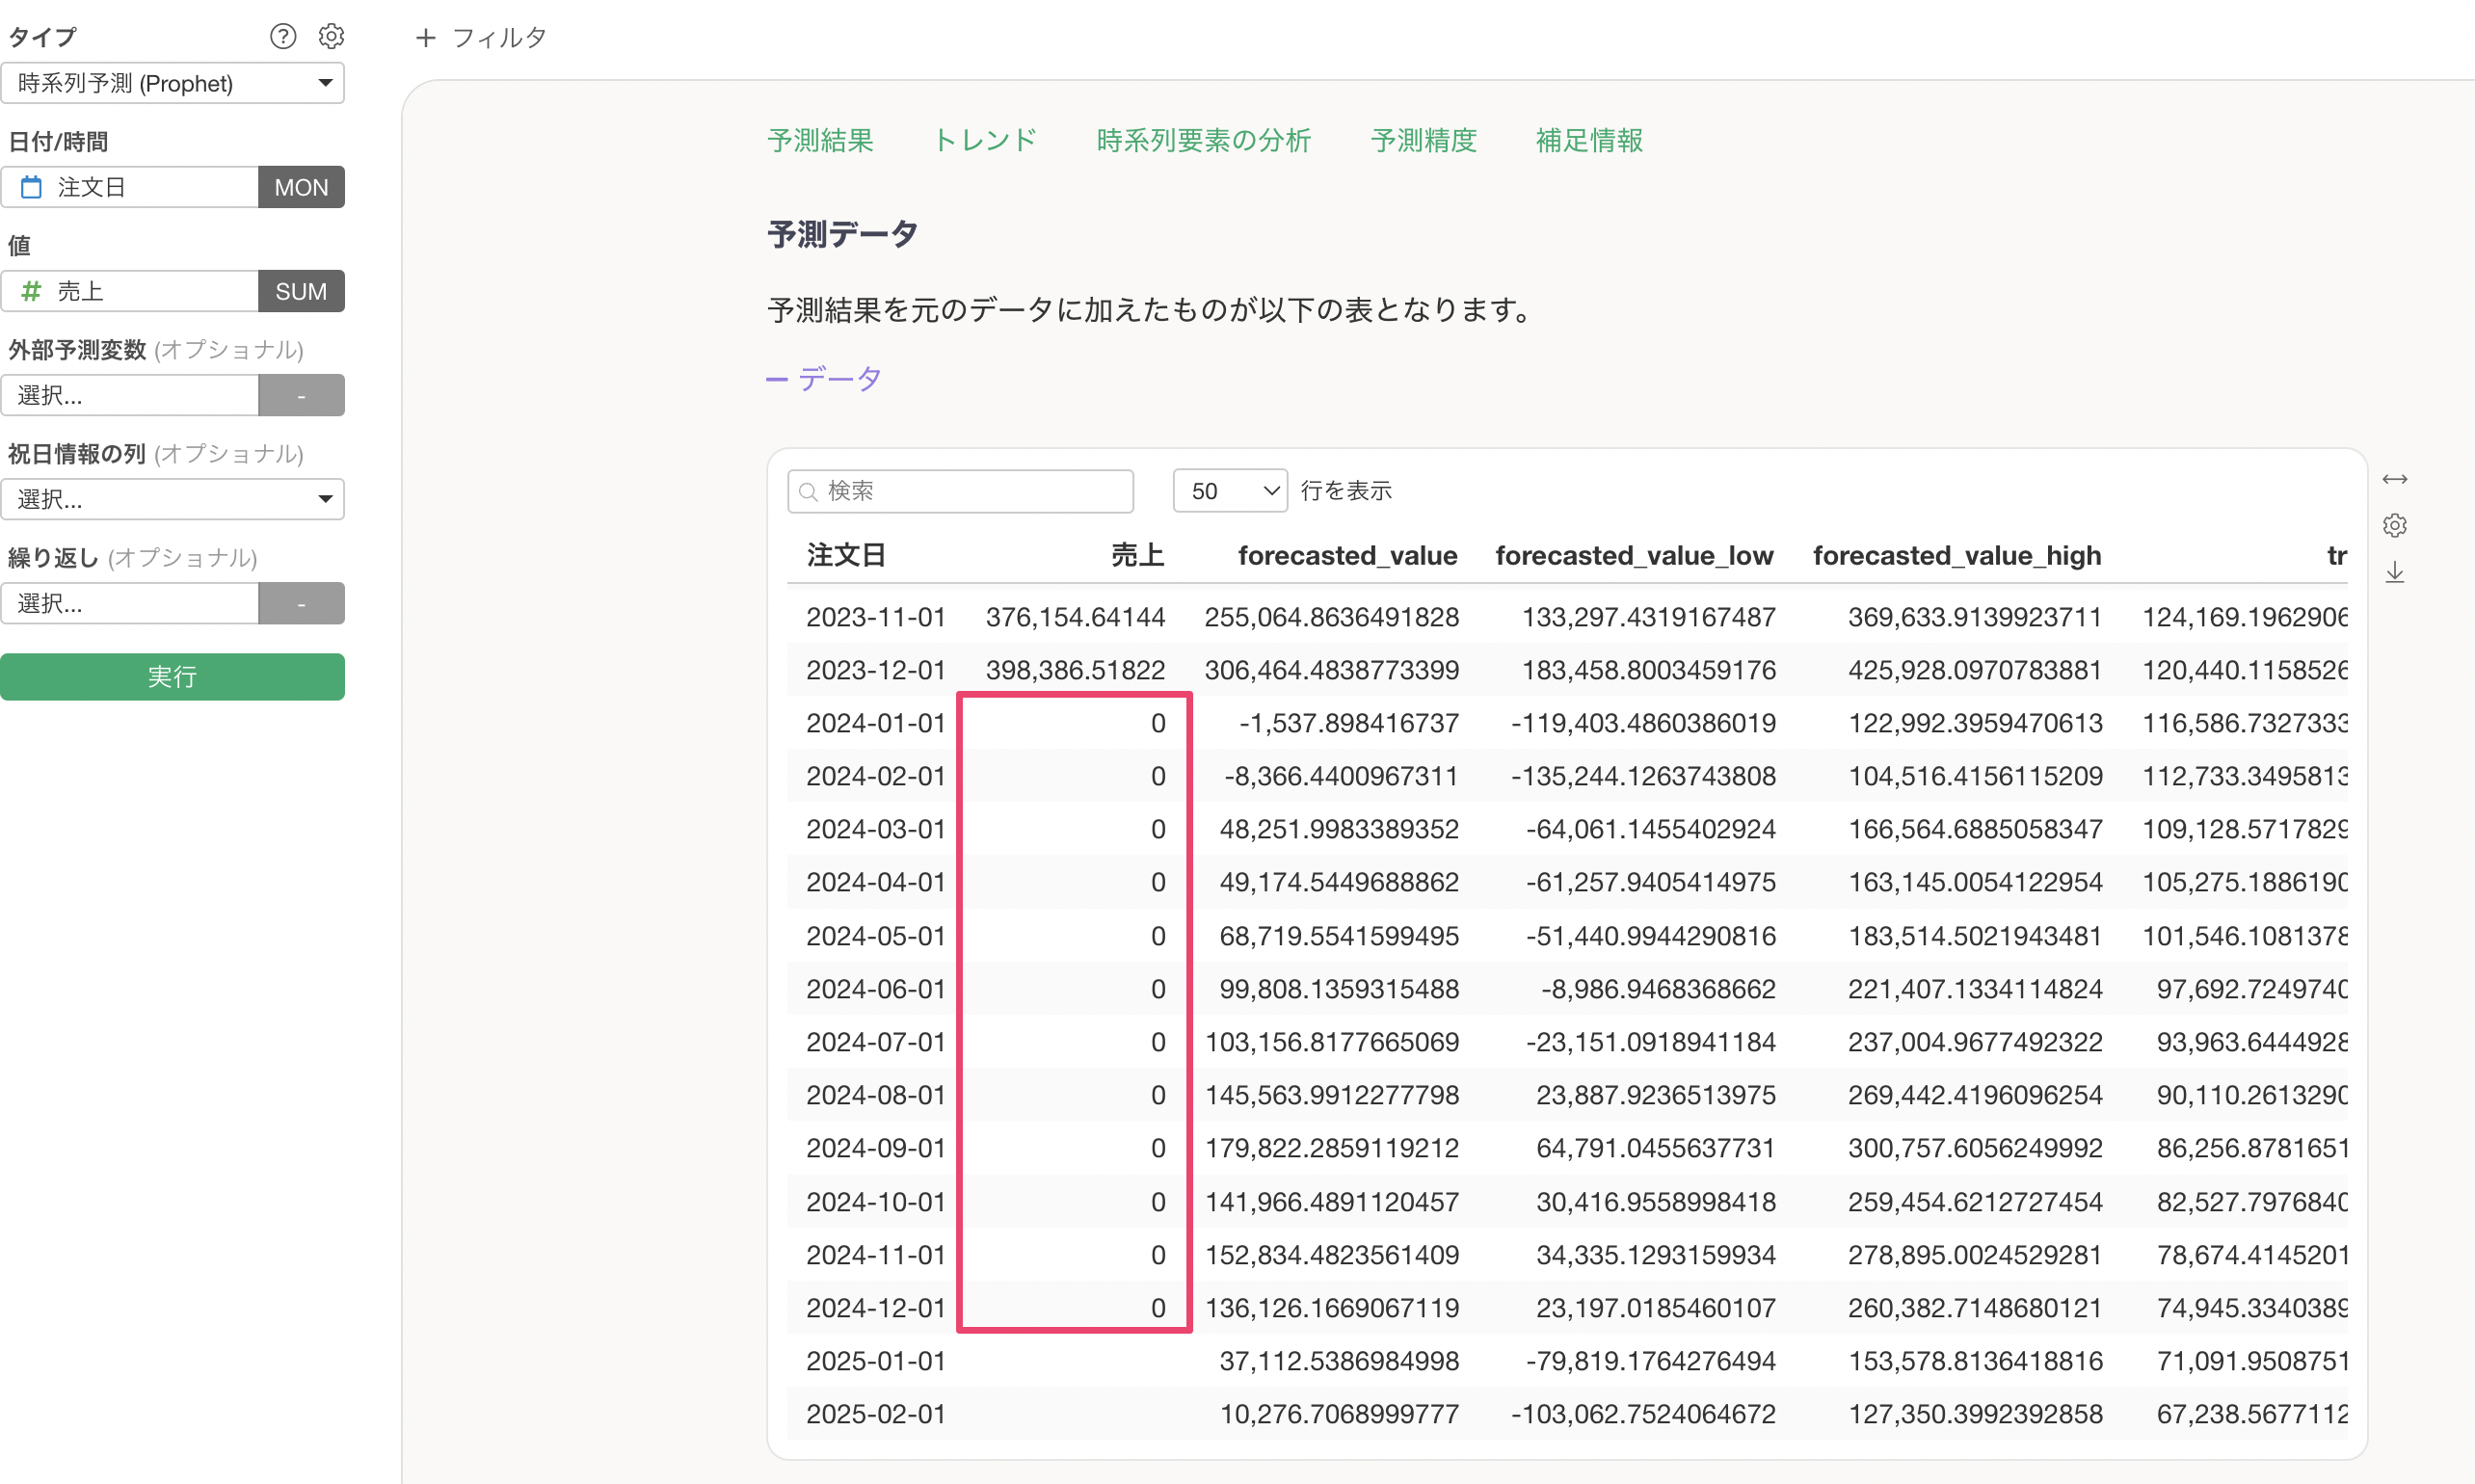This screenshot has width=2475, height=1484.
Task: Click the フィルタ add filter button
Action: (481, 38)
